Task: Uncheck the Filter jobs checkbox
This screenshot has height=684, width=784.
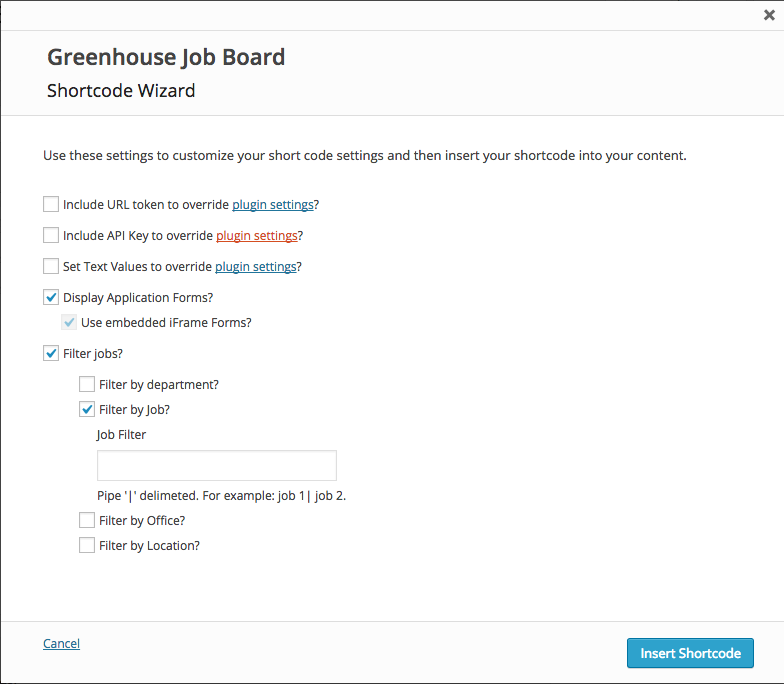Action: click(x=51, y=353)
